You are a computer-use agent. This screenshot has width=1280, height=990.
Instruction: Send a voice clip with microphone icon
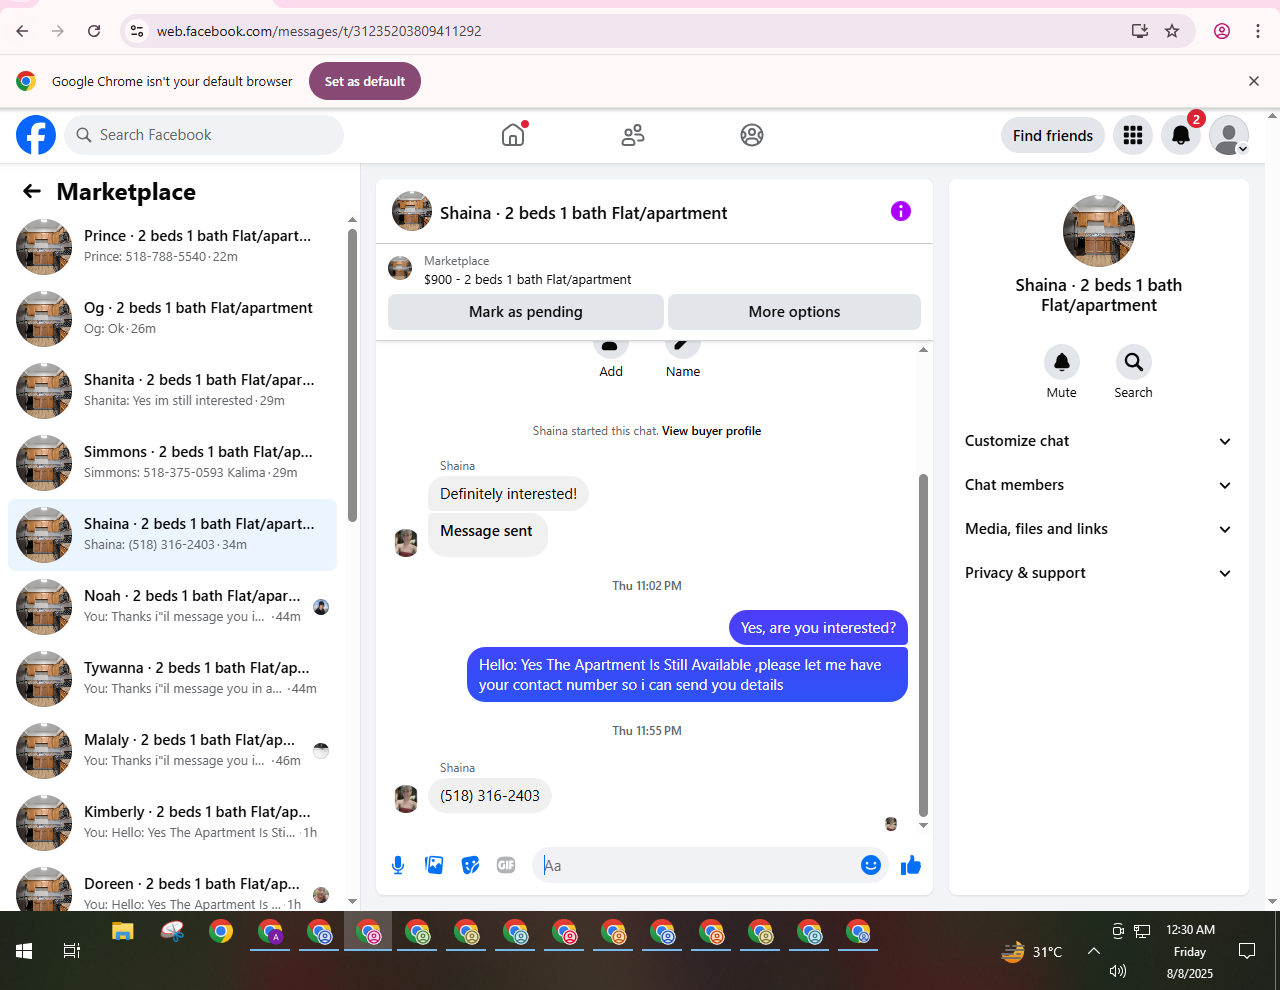(398, 865)
